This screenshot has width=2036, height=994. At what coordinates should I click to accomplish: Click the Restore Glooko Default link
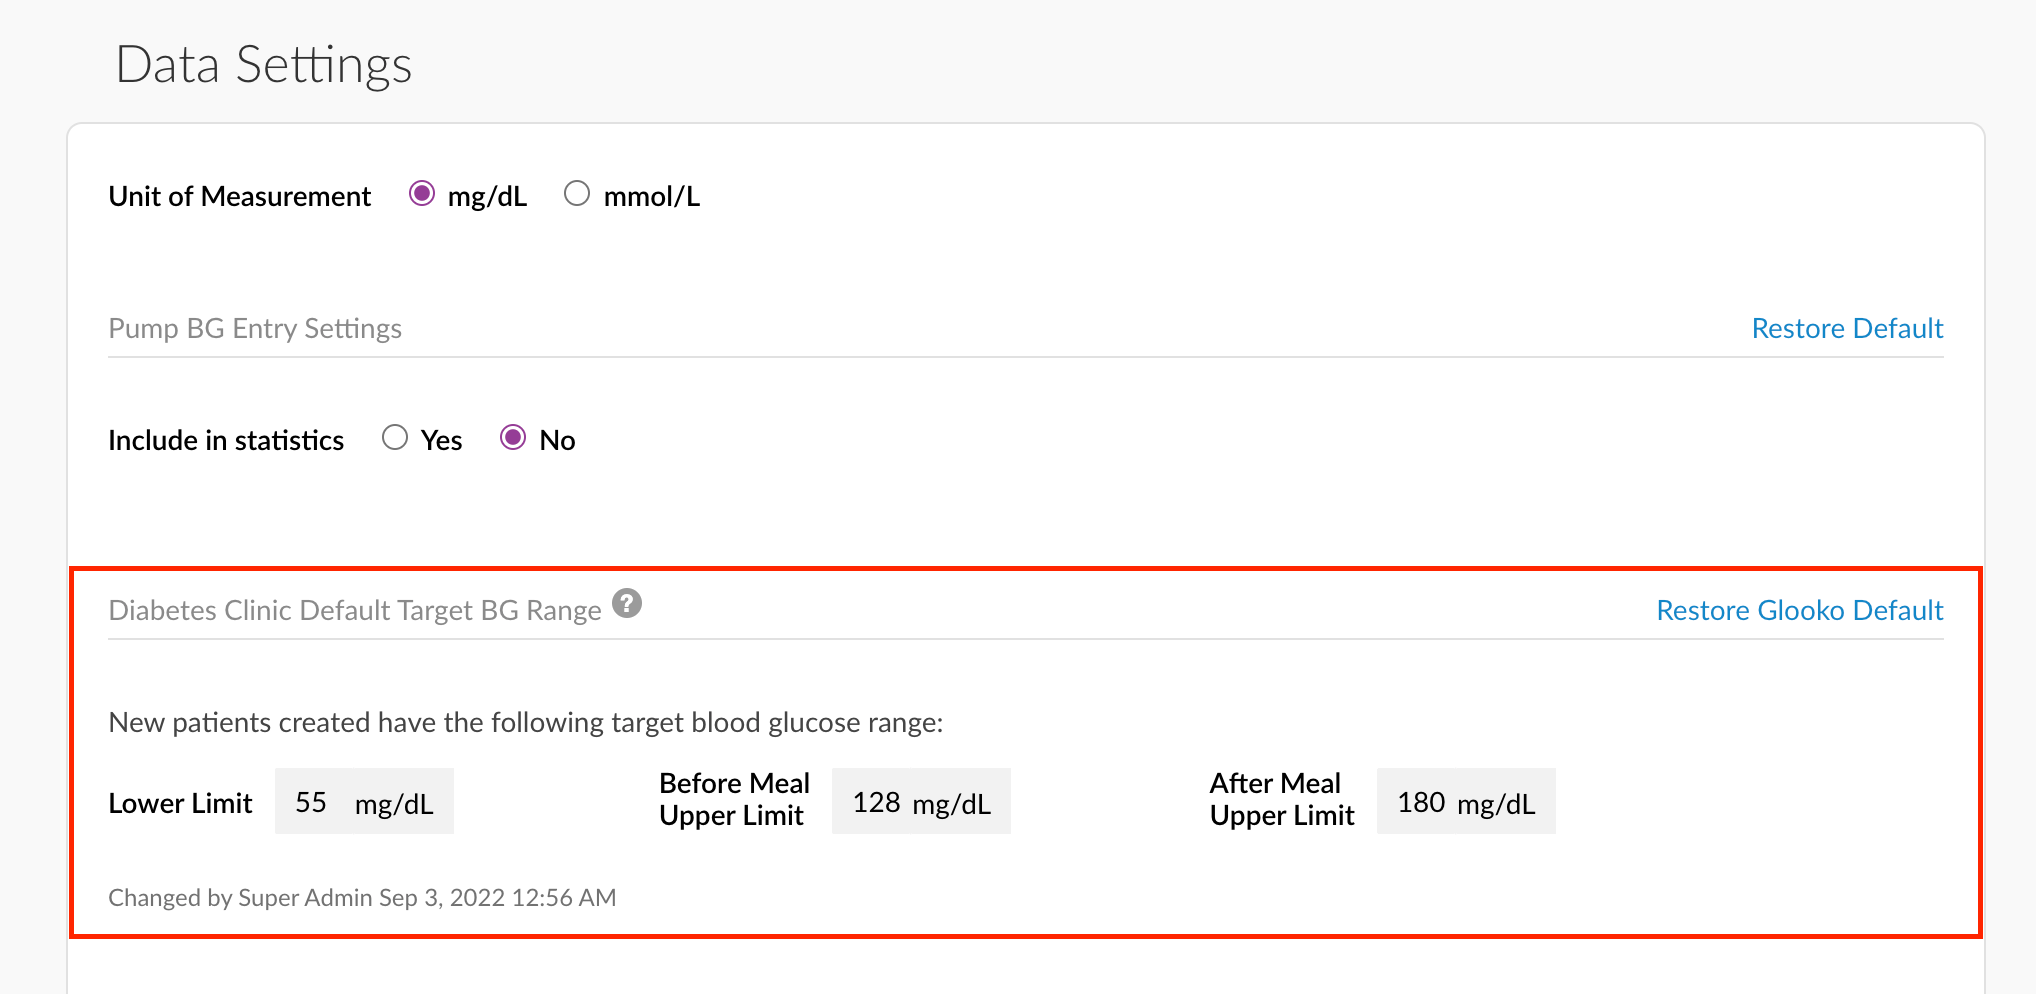click(x=1799, y=610)
